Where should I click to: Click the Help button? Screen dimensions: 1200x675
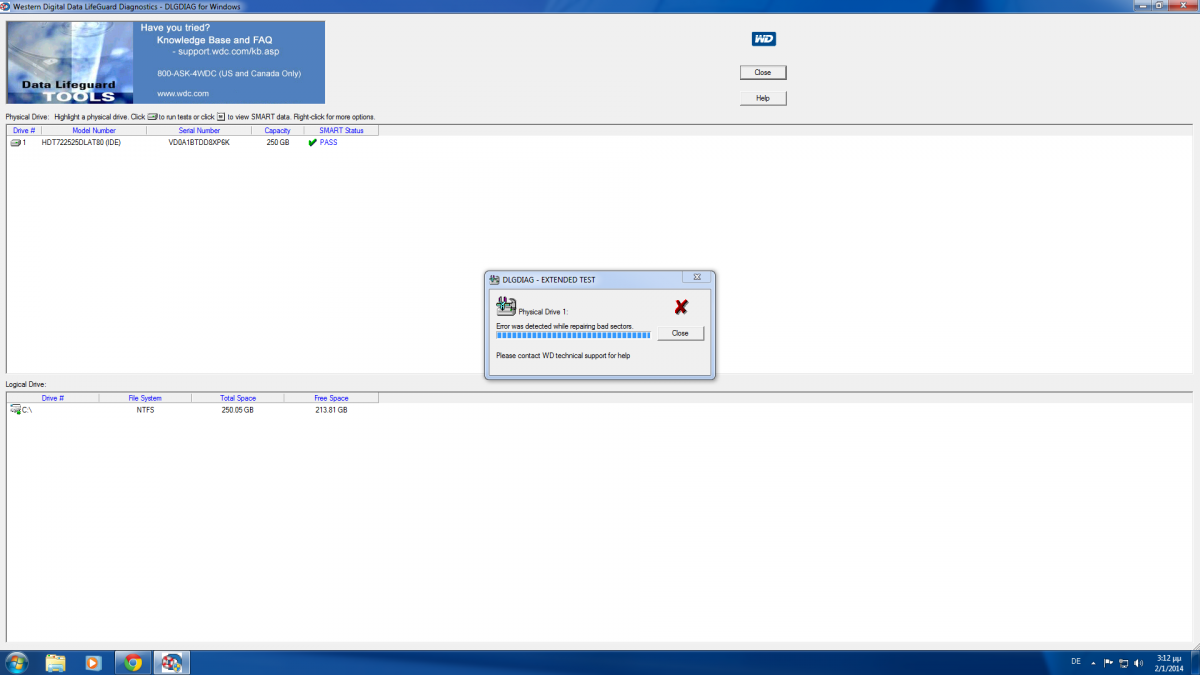[x=763, y=98]
